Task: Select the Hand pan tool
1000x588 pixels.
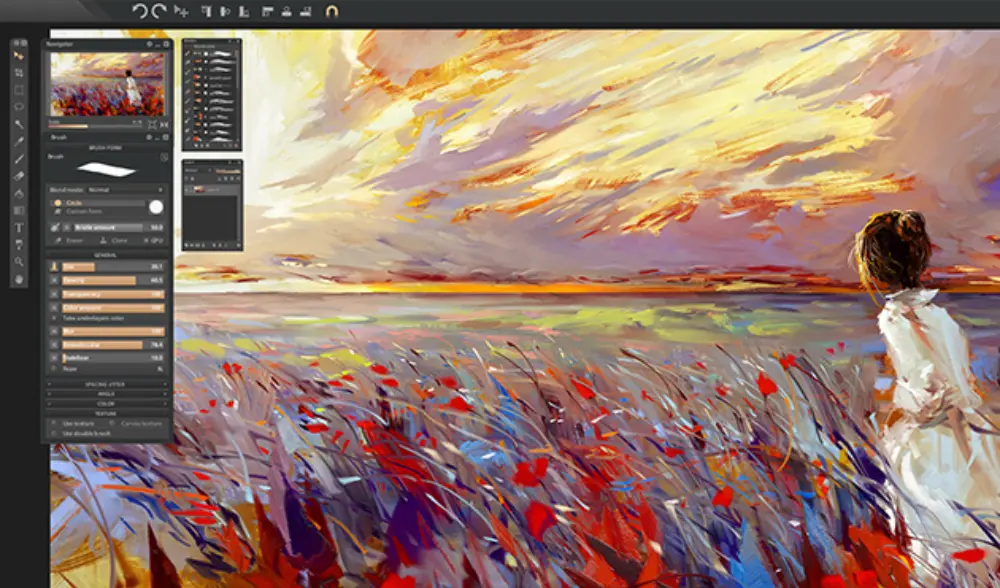Action: (19, 279)
